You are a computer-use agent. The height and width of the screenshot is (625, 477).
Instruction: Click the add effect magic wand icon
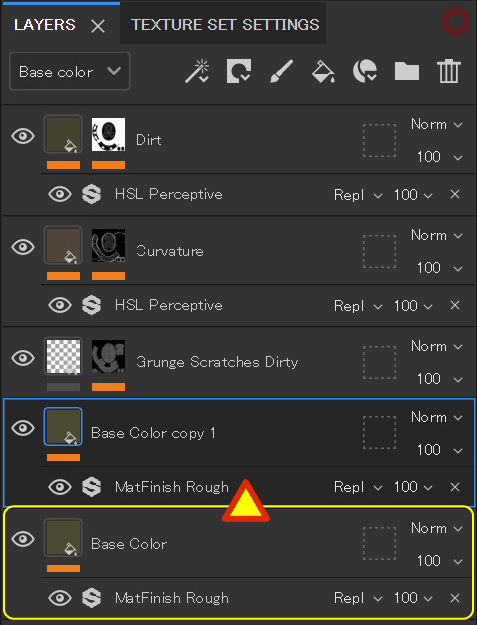click(x=197, y=71)
